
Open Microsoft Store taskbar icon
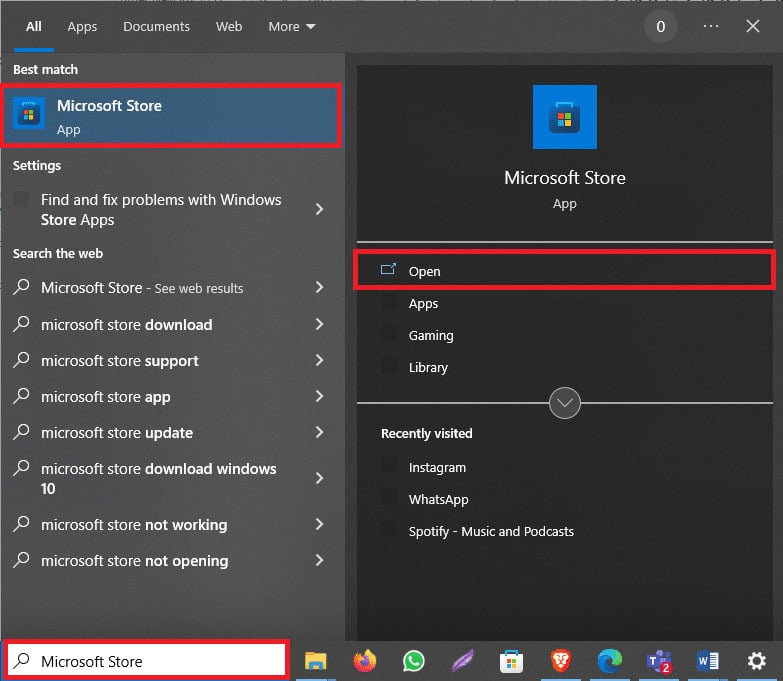pos(511,661)
